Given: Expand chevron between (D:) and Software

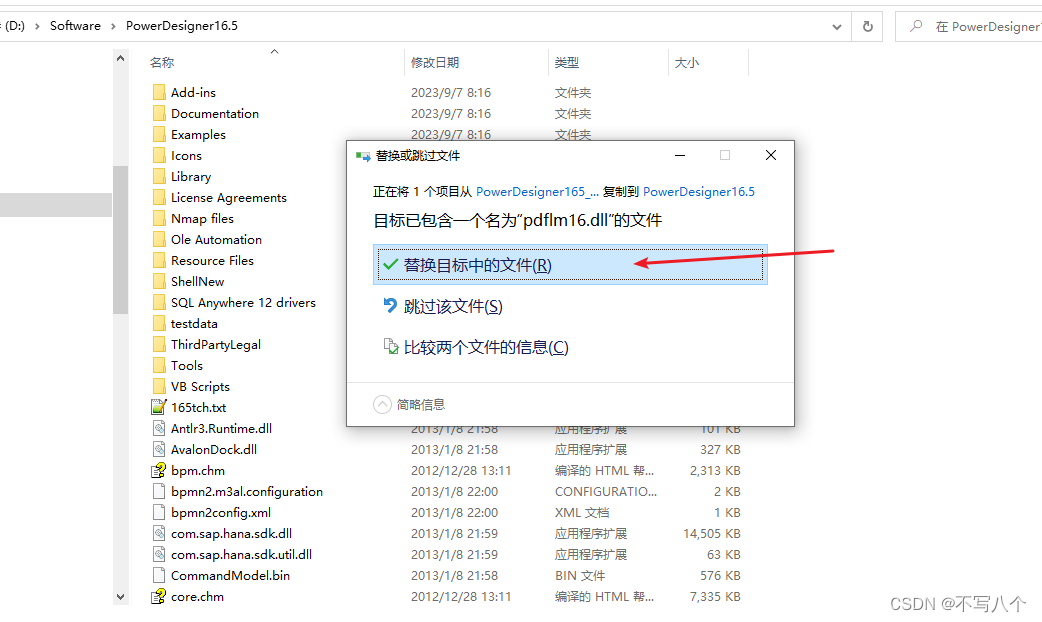Looking at the screenshot, I should (37, 26).
